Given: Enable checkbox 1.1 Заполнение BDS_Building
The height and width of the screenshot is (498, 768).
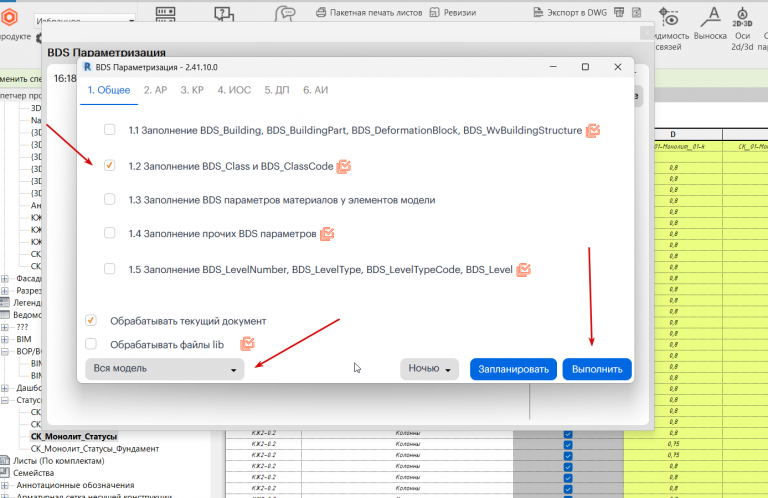Looking at the screenshot, I should (110, 130).
